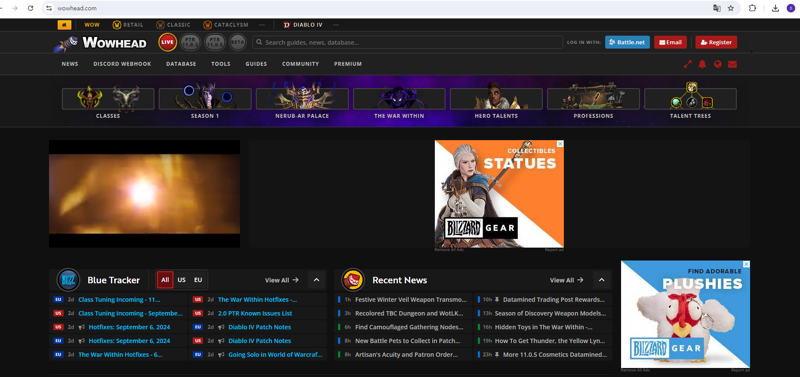Open the PREMIUM menu item
This screenshot has height=377, width=800.
coord(348,64)
